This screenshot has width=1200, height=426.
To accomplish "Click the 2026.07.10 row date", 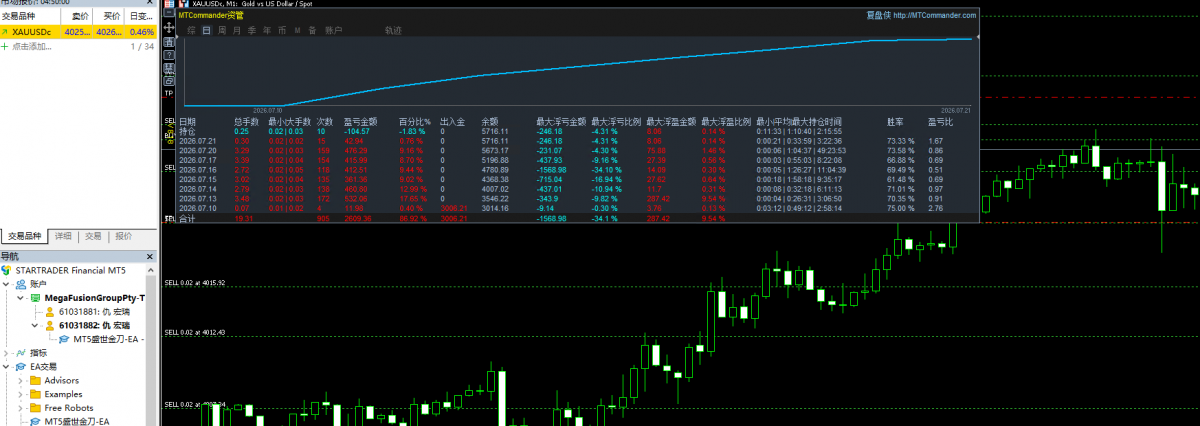I will point(196,208).
